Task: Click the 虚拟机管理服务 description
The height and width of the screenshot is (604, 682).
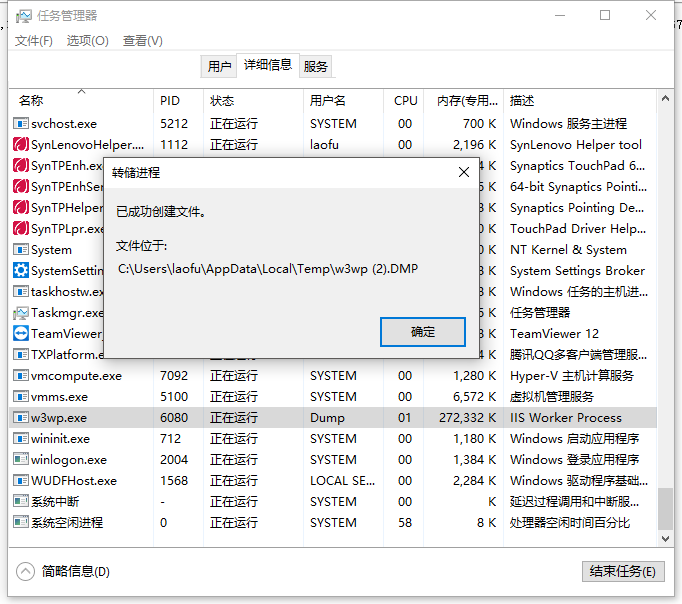Action: click(552, 397)
